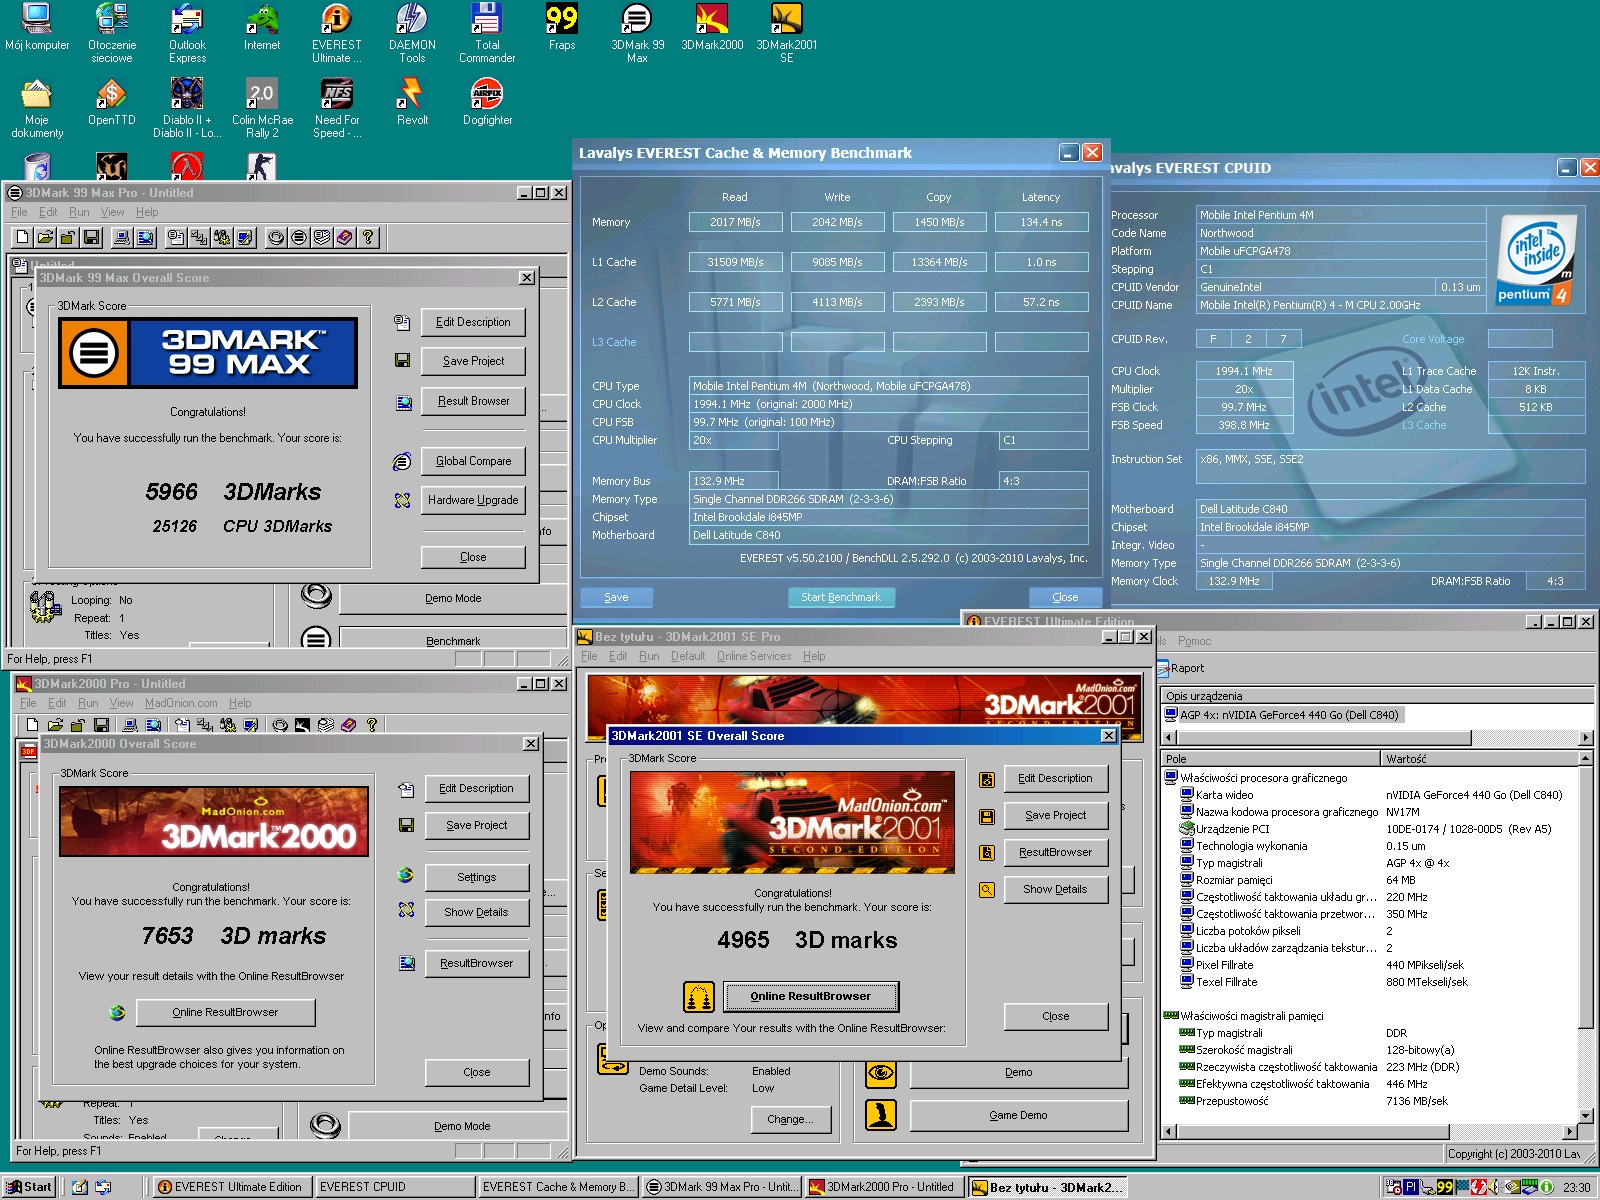Click Game Demo button in 3DMark2001
Viewport: 1600px width, 1200px height.
point(1018,1115)
